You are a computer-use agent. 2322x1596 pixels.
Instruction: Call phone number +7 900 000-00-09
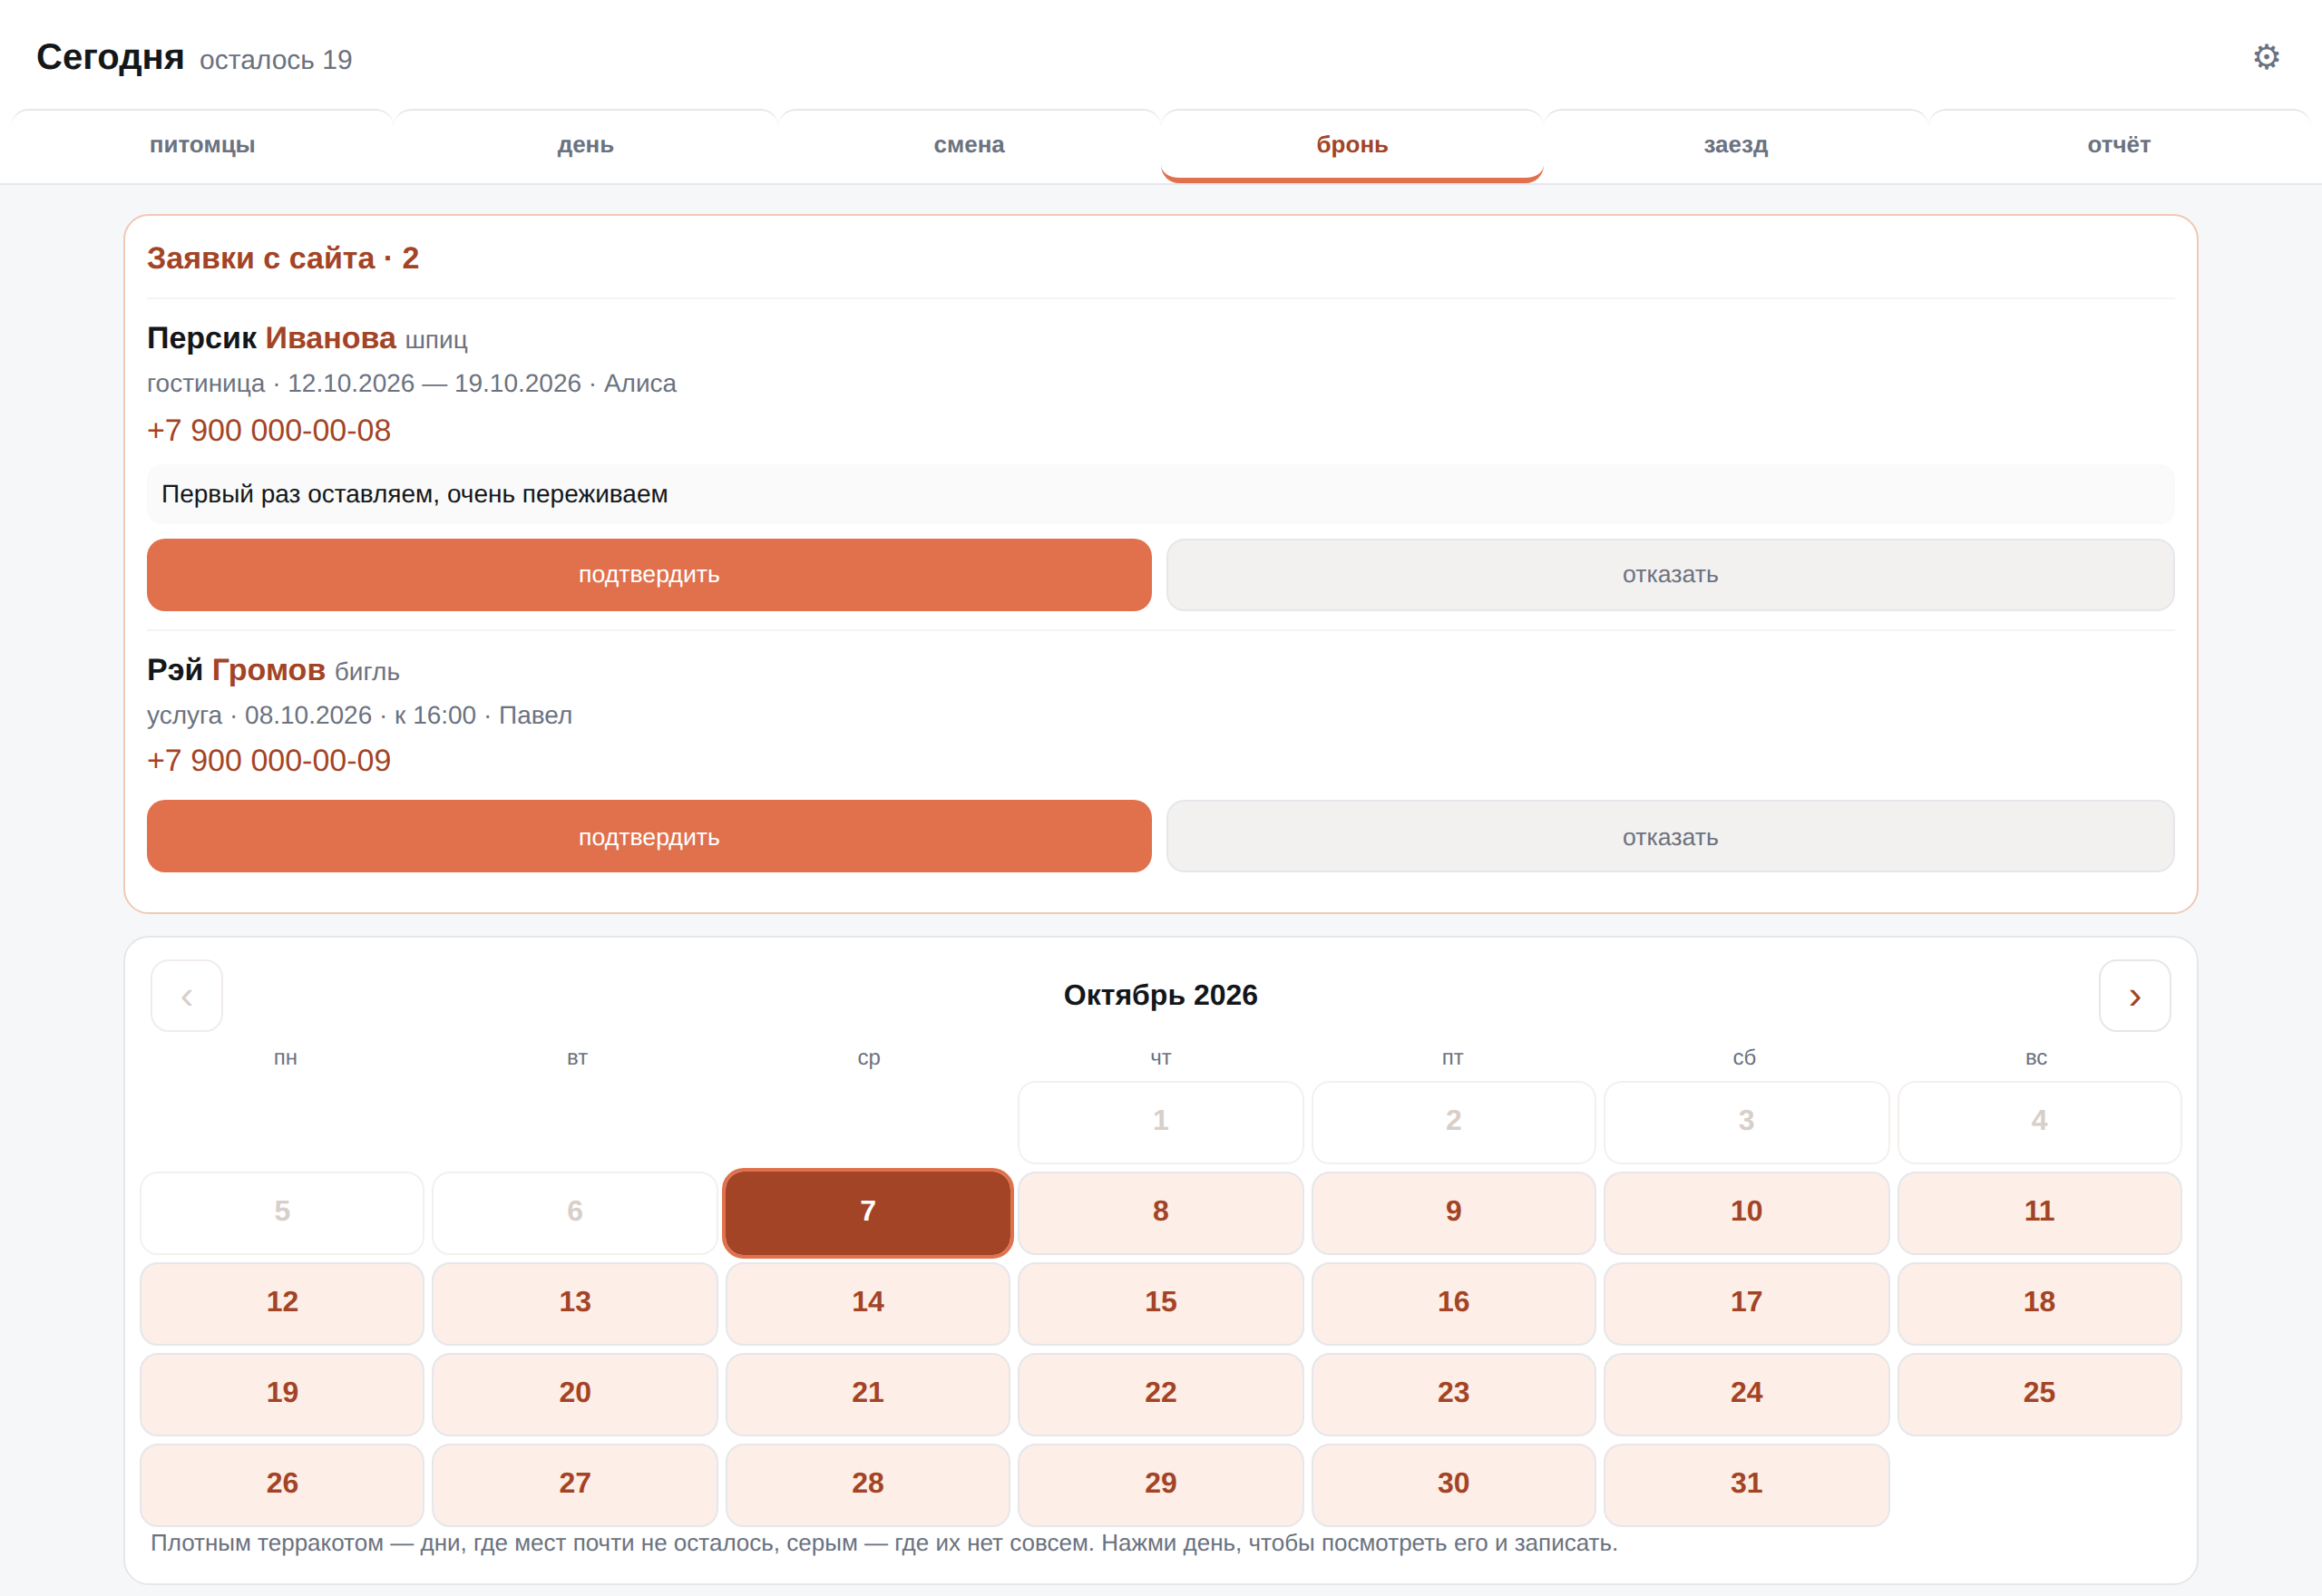tap(269, 760)
